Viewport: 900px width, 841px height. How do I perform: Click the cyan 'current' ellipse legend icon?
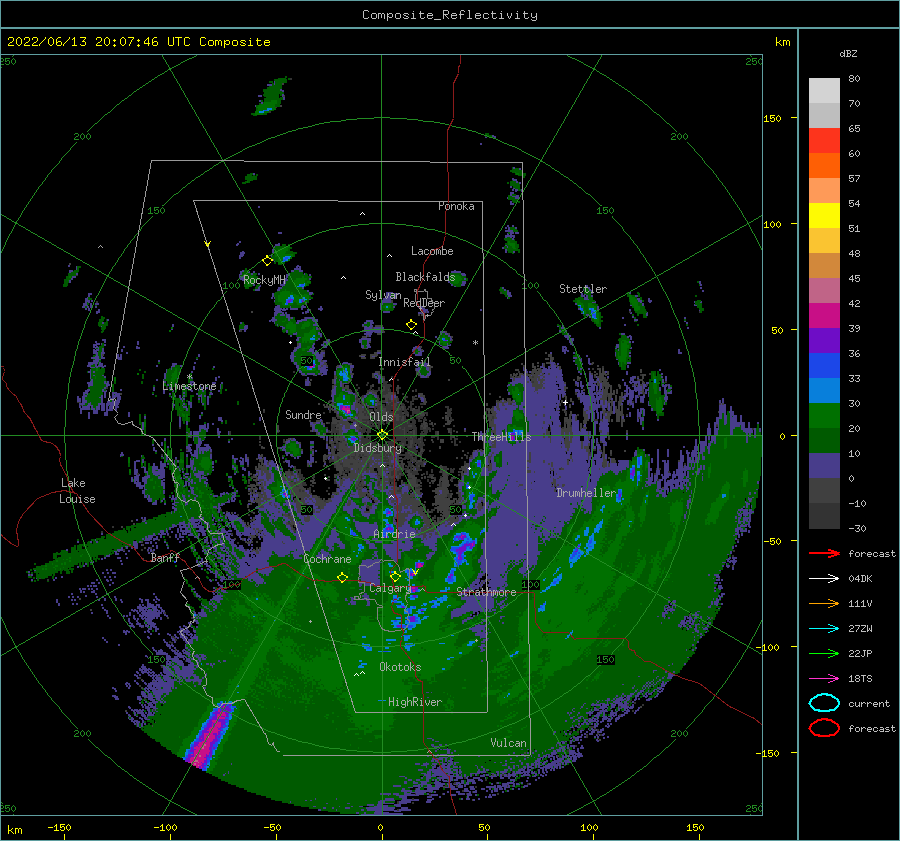[x=824, y=703]
